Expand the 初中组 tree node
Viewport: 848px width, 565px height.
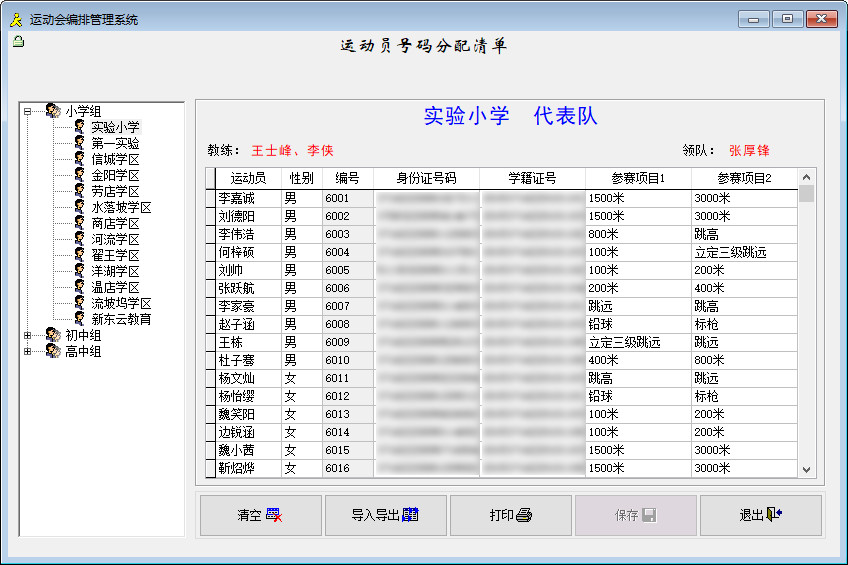point(28,335)
